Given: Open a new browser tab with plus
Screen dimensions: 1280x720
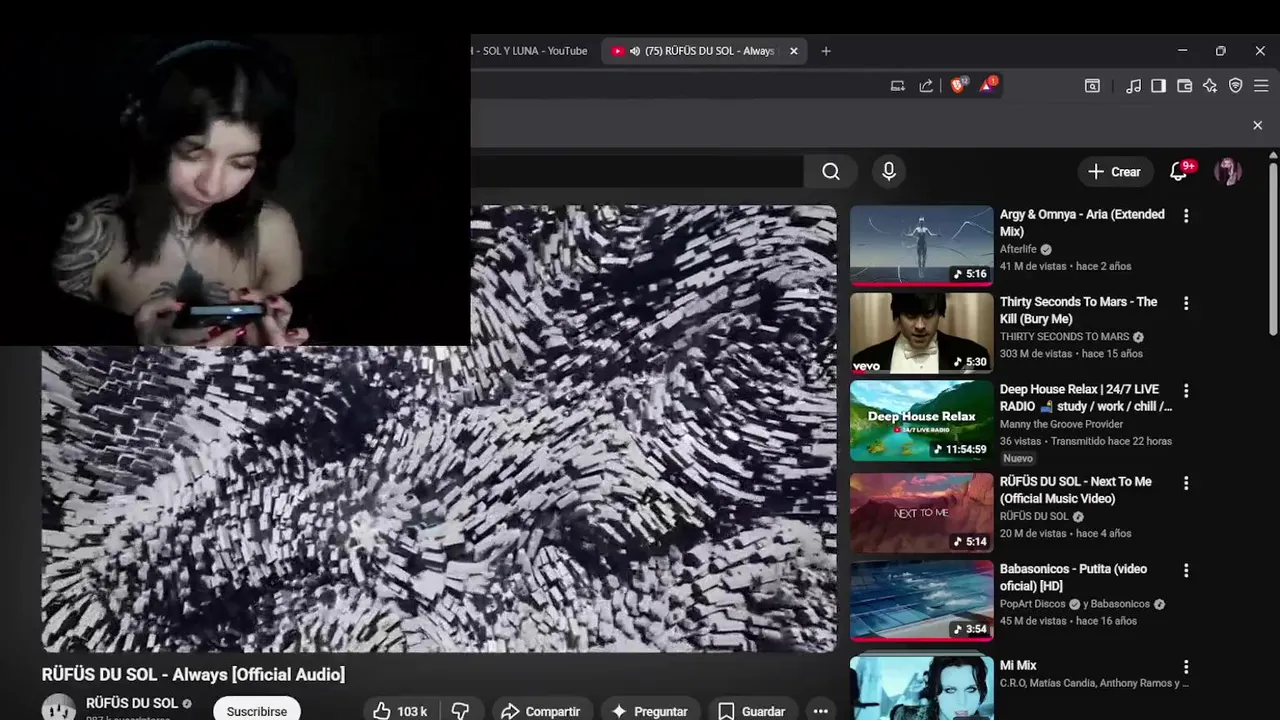Looking at the screenshot, I should (x=826, y=51).
